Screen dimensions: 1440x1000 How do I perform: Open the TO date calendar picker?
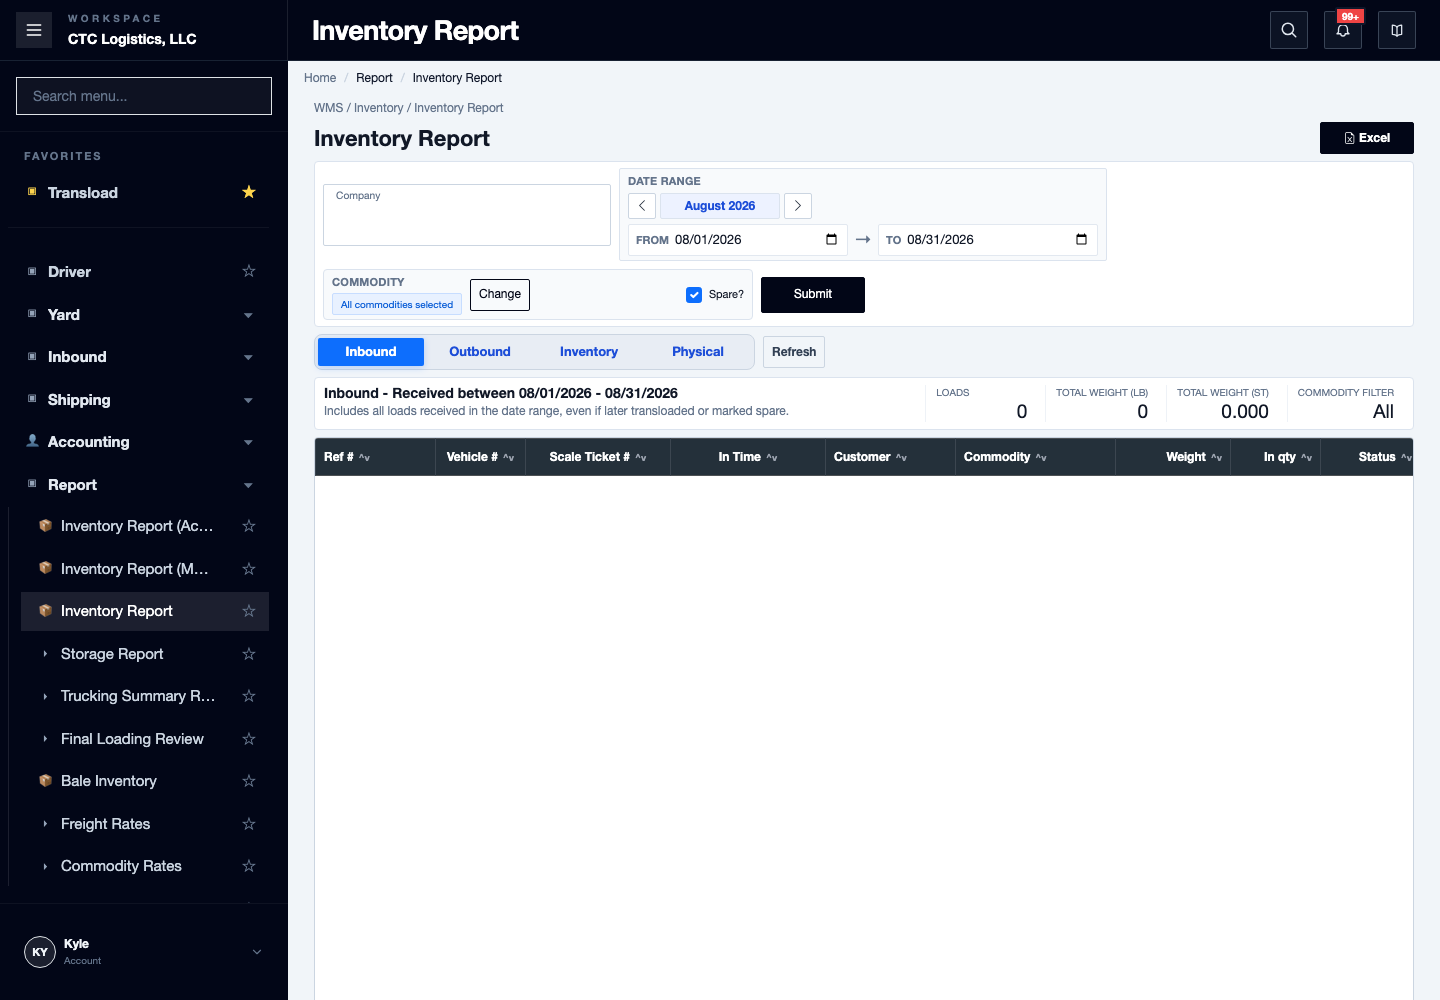pos(1081,240)
